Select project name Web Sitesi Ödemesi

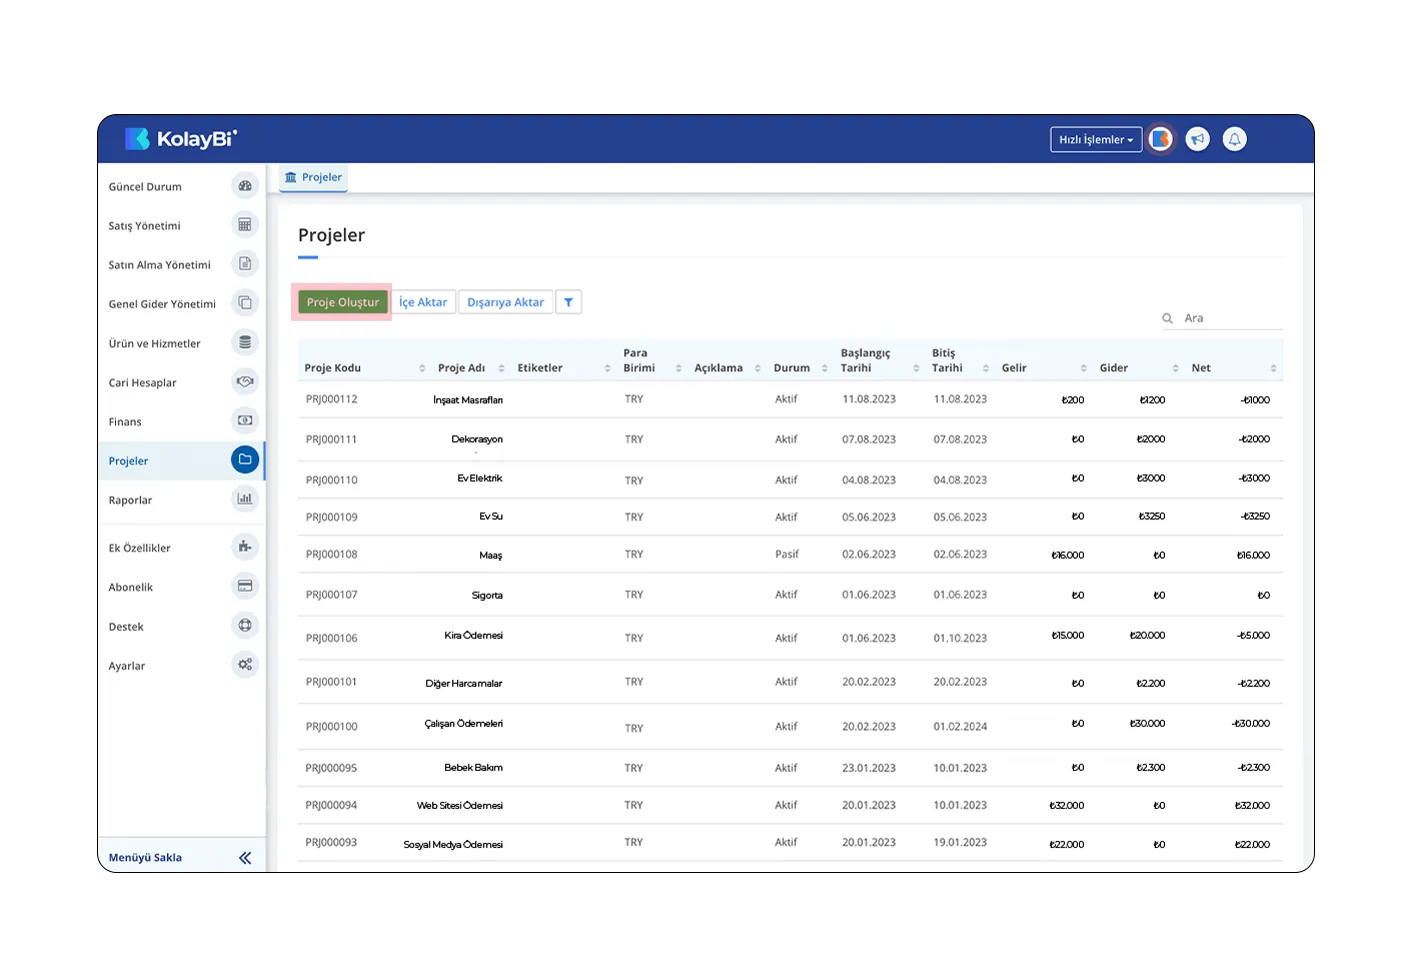click(x=460, y=805)
